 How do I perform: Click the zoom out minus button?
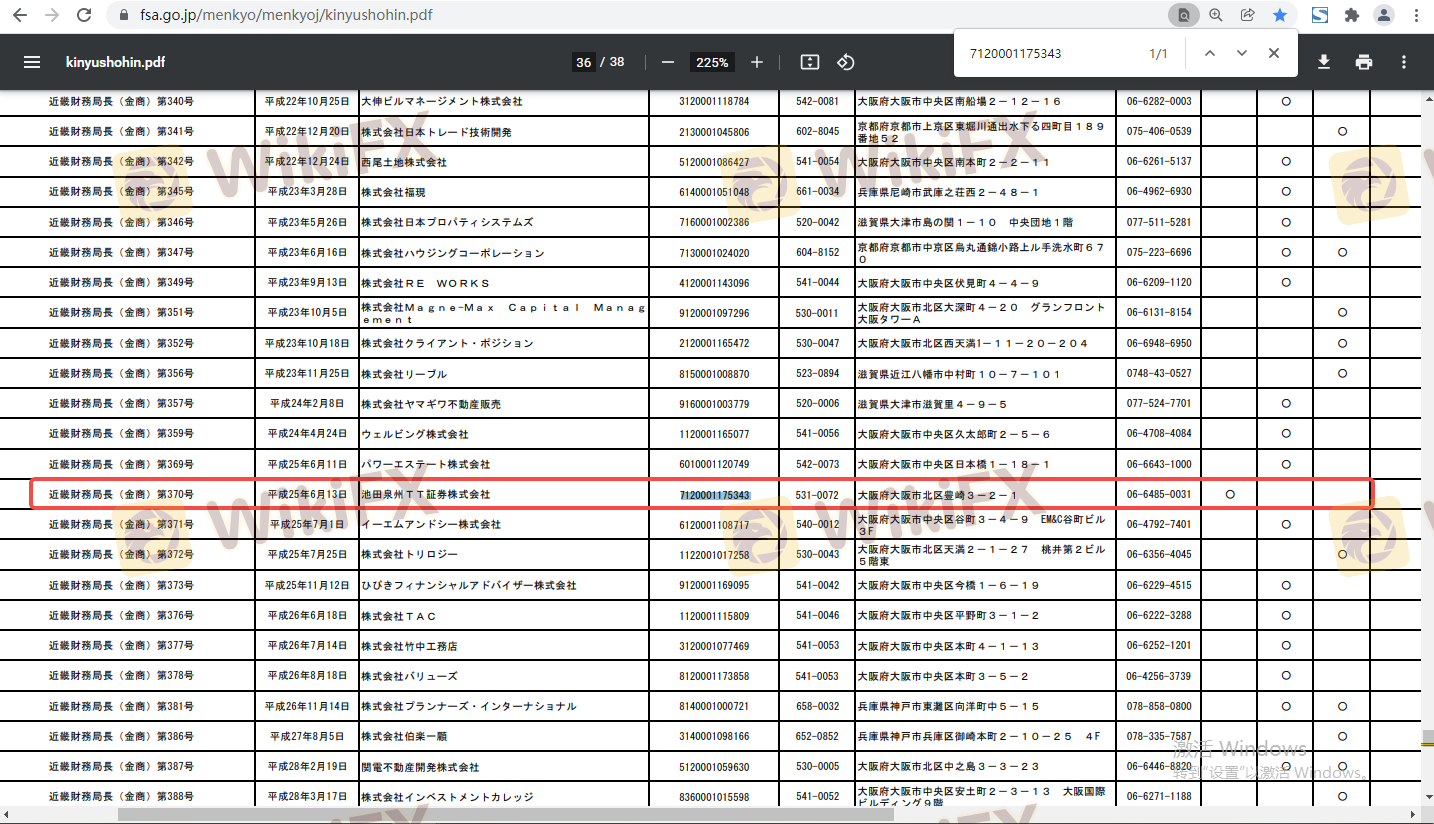point(668,62)
